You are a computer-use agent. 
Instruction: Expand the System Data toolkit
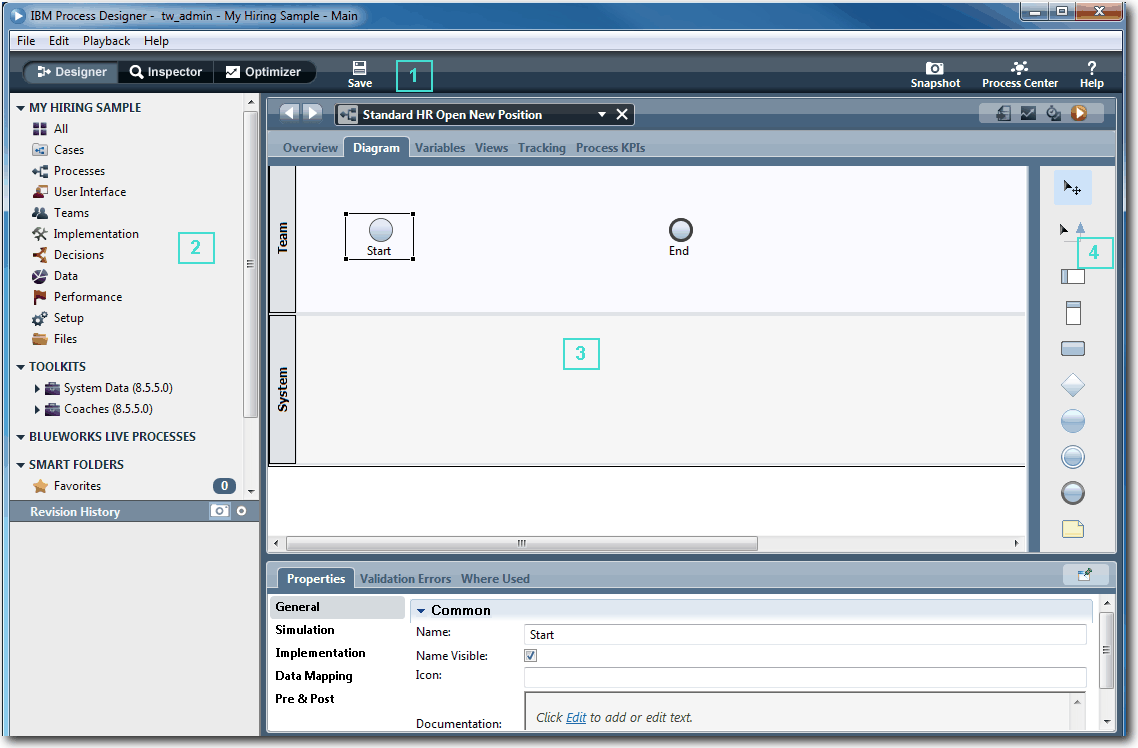click(38, 388)
